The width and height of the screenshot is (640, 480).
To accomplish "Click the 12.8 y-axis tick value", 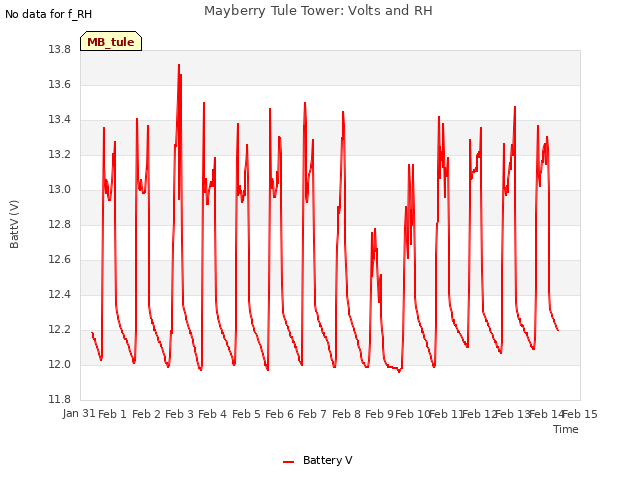I will [x=60, y=224].
